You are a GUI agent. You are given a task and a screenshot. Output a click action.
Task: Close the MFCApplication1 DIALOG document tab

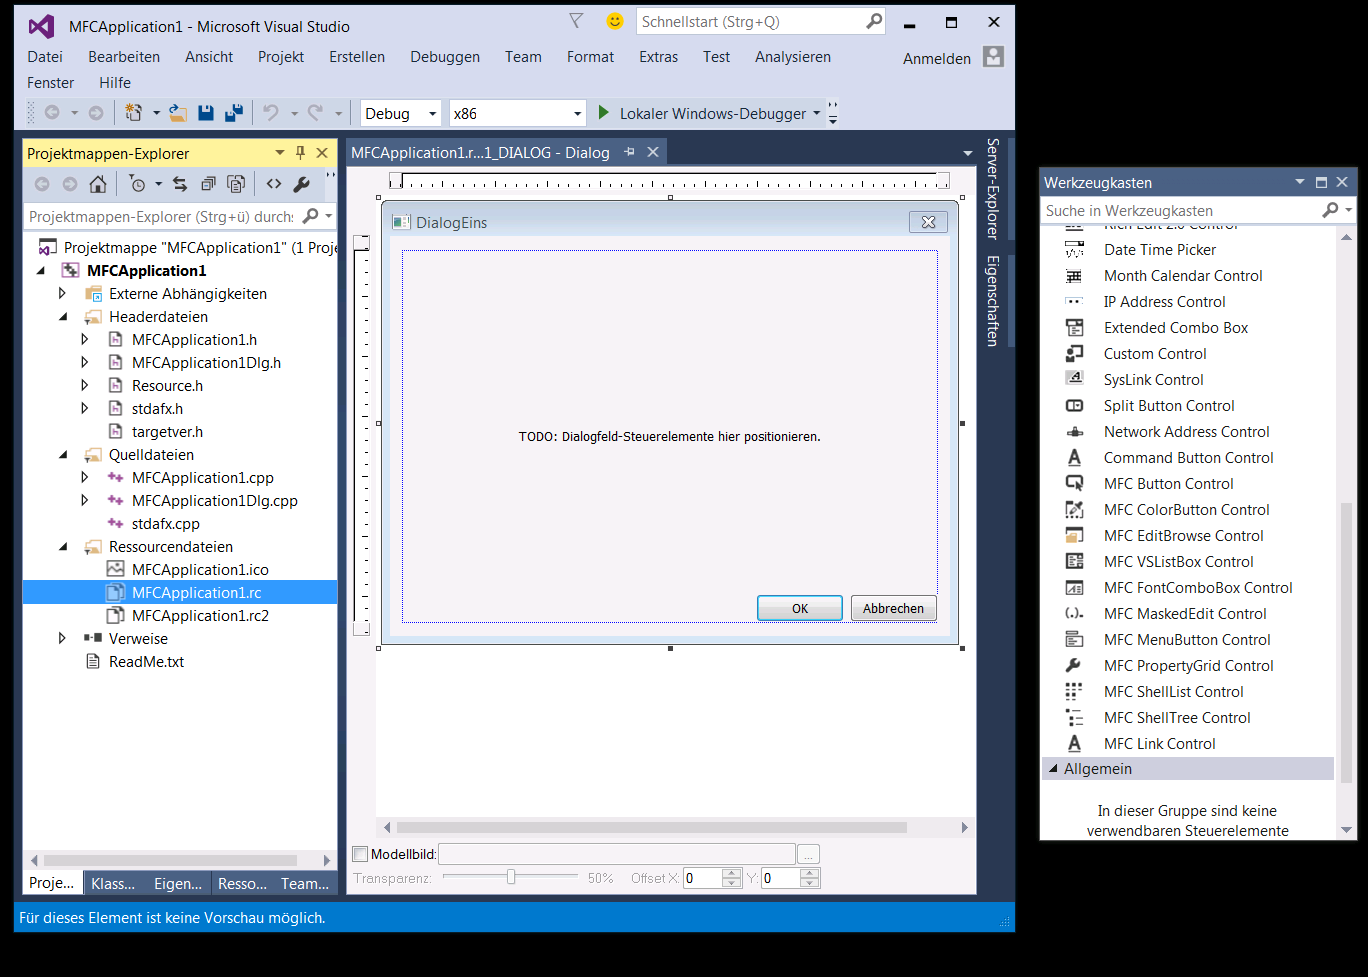tap(653, 152)
